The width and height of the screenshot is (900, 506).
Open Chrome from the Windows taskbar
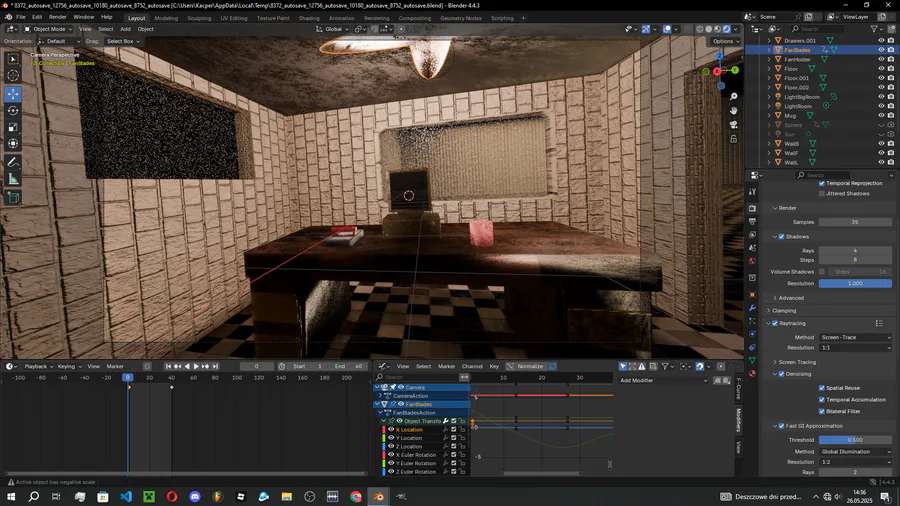click(x=356, y=497)
